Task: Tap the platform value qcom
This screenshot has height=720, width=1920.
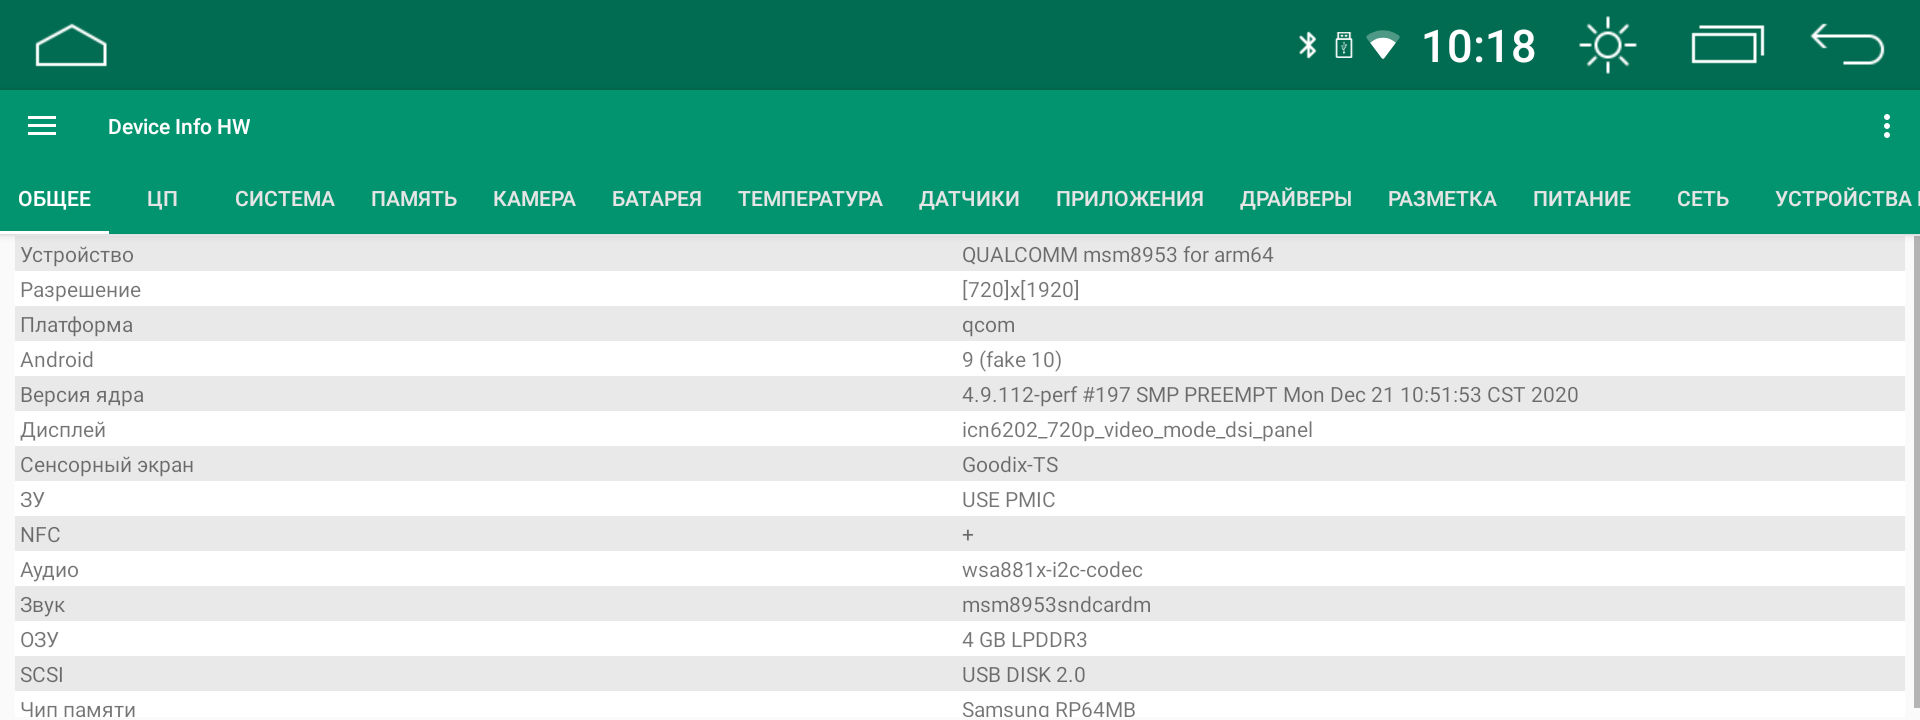Action: [988, 325]
